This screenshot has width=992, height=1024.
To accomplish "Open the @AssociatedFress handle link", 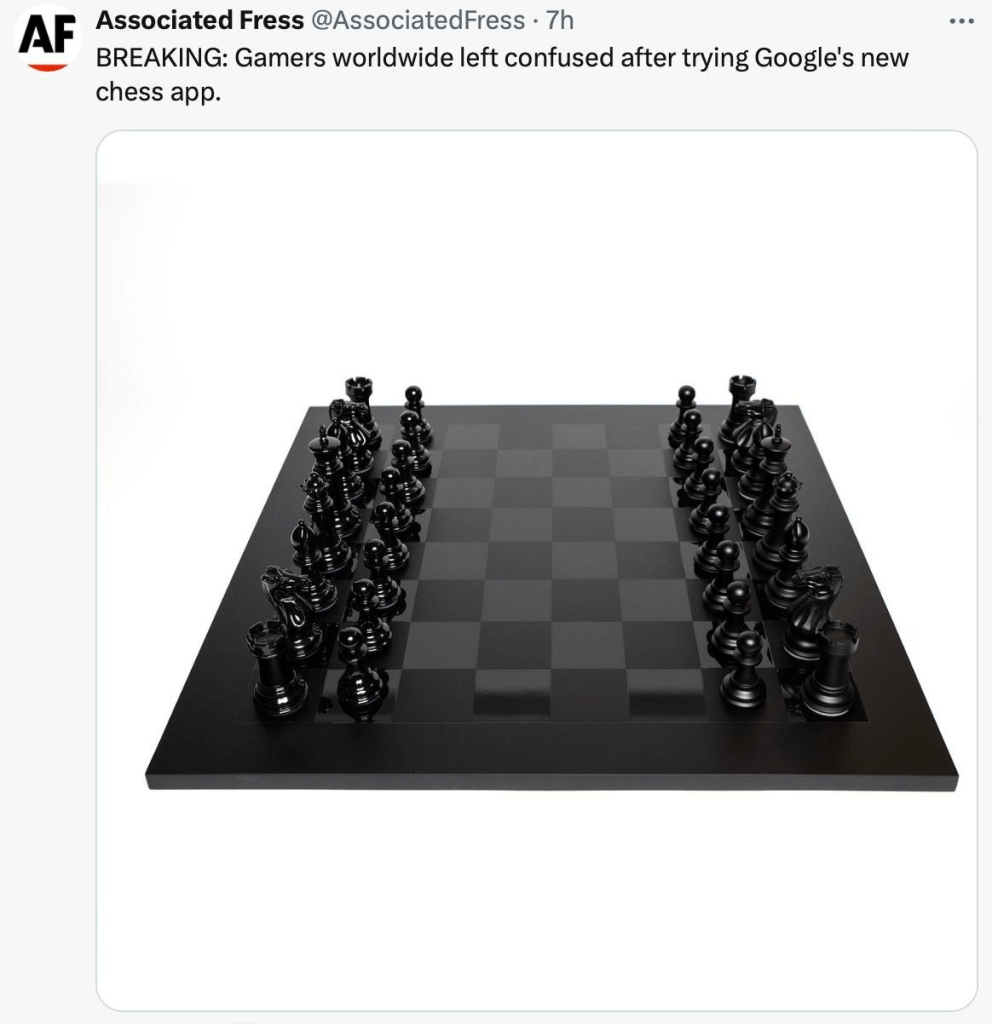I will (x=417, y=20).
